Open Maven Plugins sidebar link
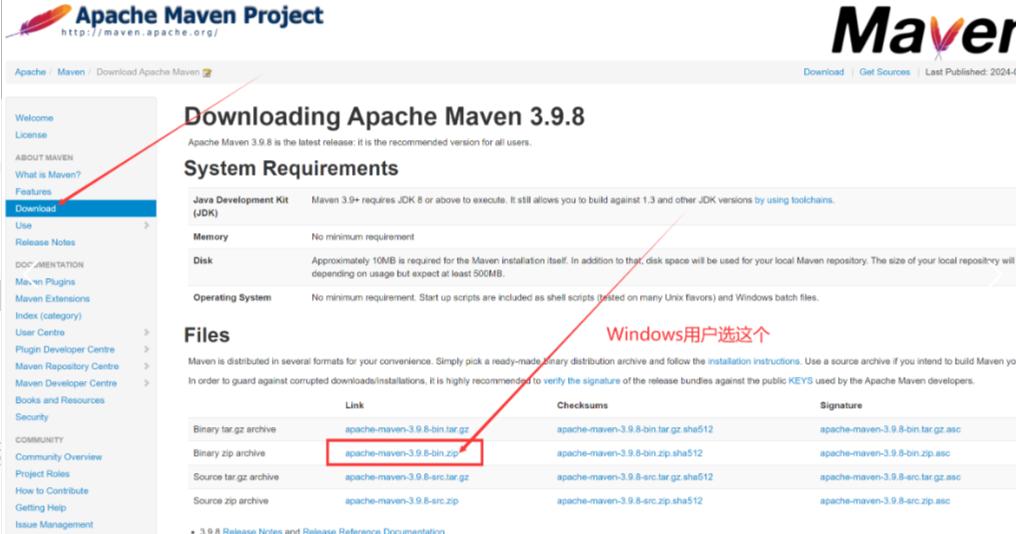The height and width of the screenshot is (534, 1016). pos(45,282)
